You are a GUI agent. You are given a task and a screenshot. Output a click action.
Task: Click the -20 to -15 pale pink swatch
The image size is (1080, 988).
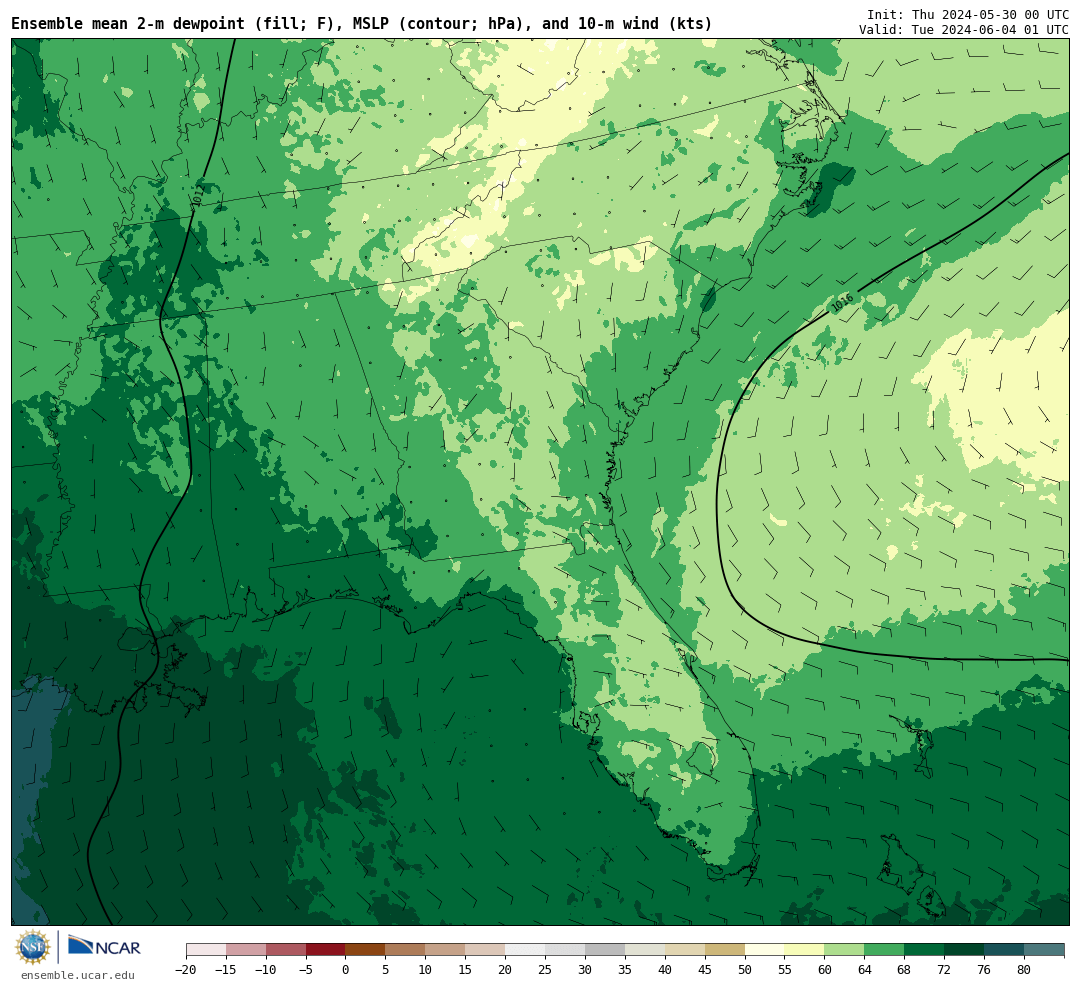tap(205, 950)
